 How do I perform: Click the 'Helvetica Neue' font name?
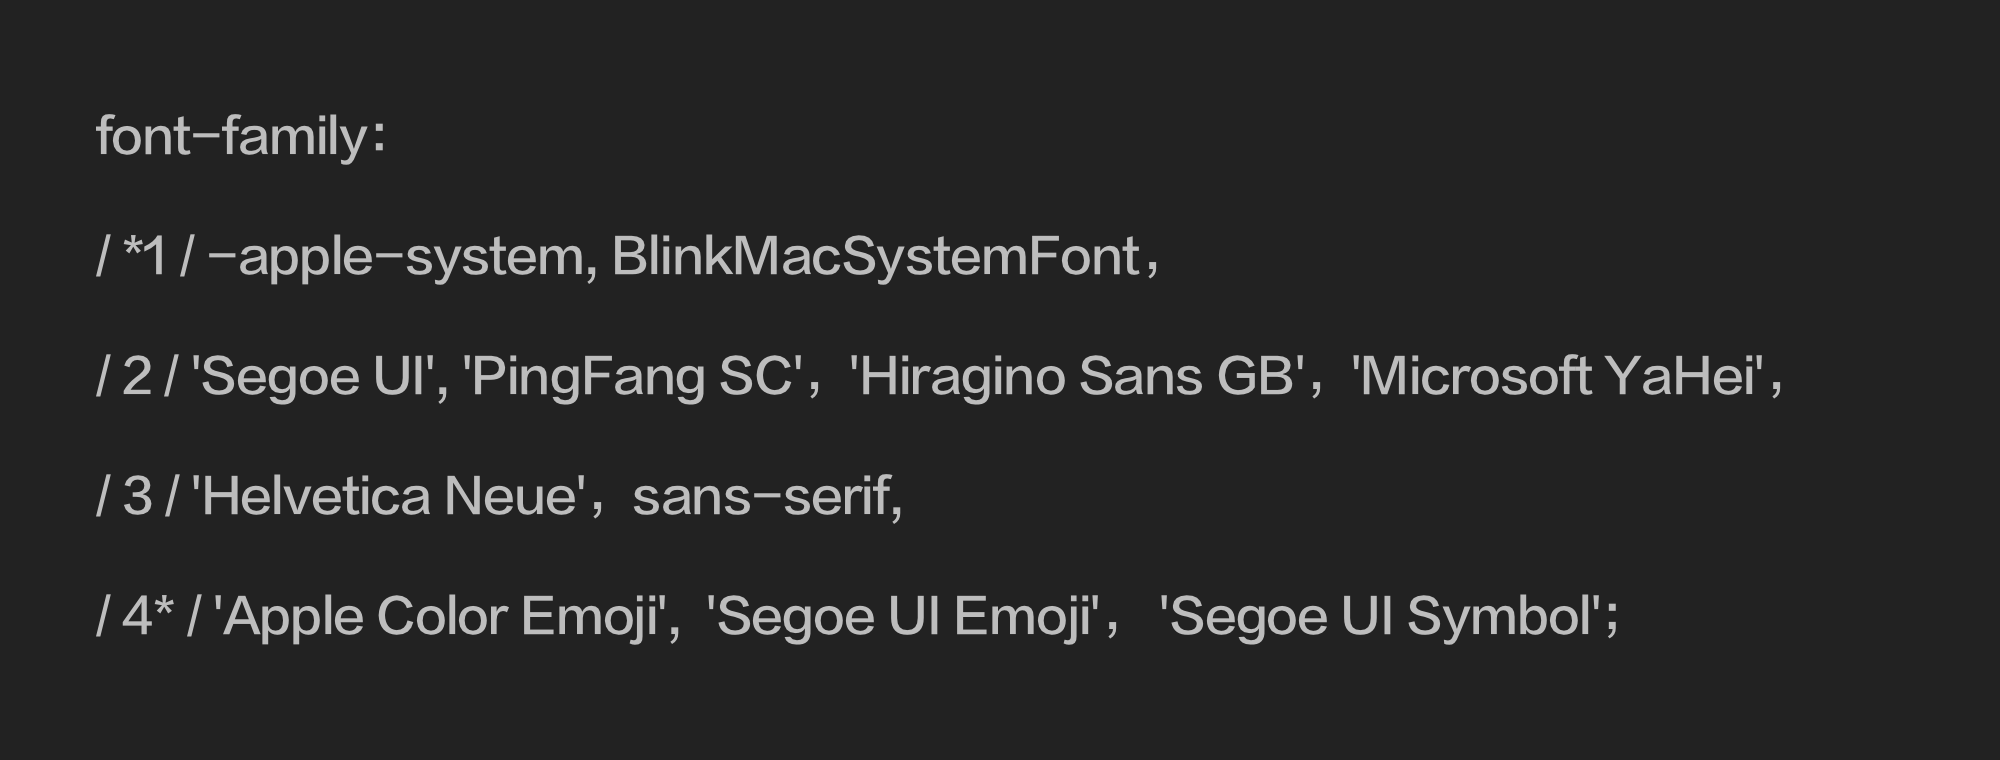[x=388, y=496]
